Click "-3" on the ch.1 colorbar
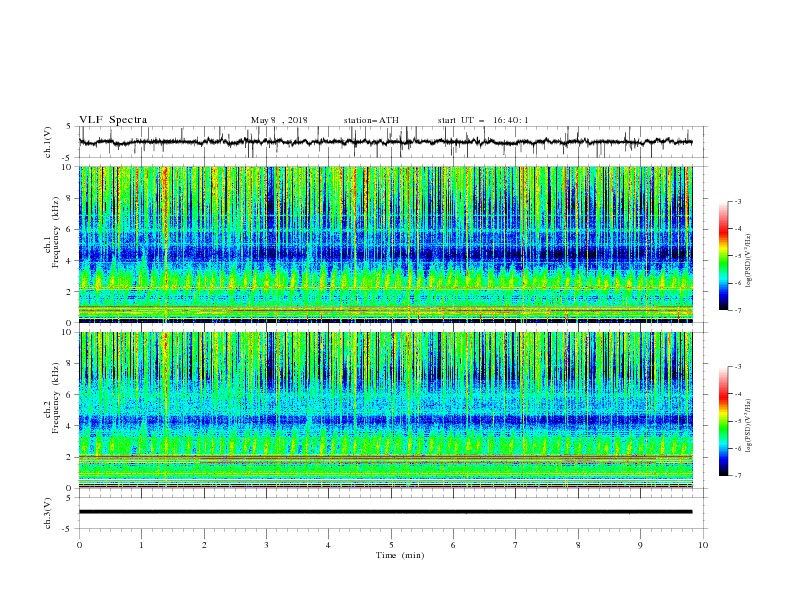The width and height of the screenshot is (792, 612). coord(737,201)
